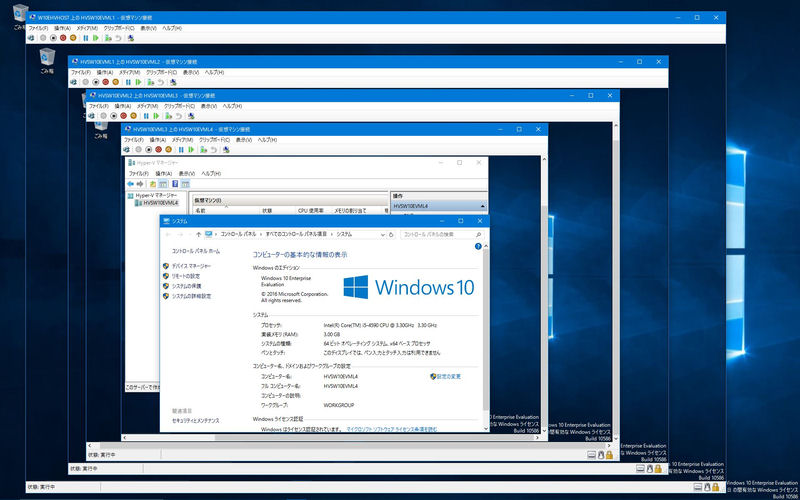Click すべてのコントロール パネル項目 breadcrumb
The image size is (800, 500).
(296, 234)
